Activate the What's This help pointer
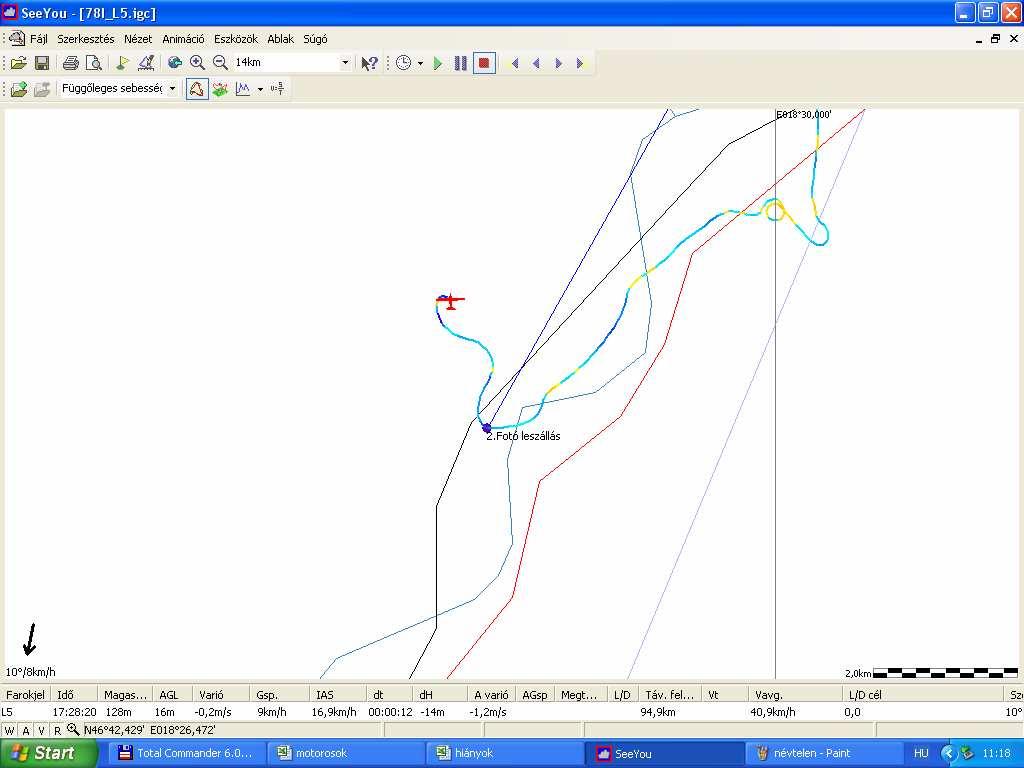 [369, 63]
